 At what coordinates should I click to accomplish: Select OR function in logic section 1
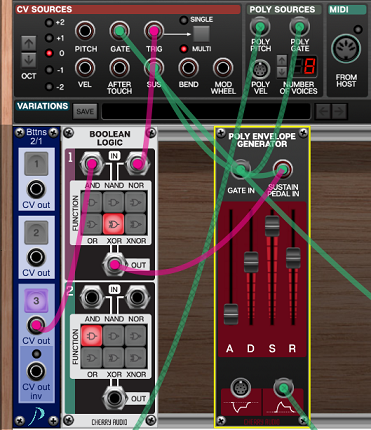pyautogui.click(x=92, y=224)
